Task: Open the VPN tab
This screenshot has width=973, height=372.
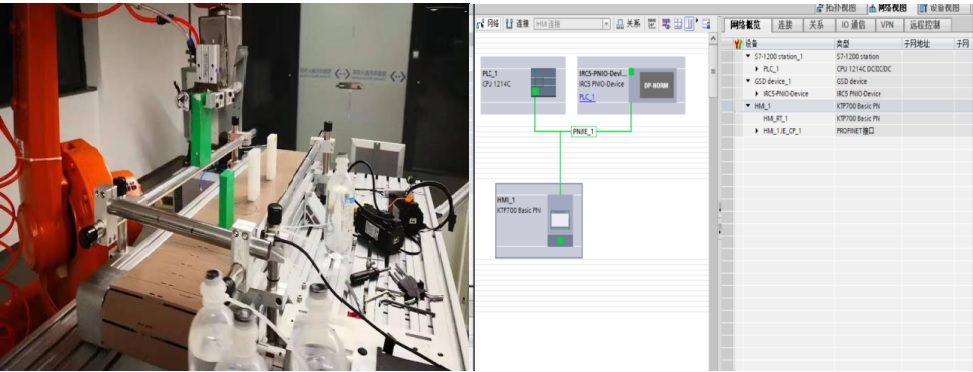Action: [887, 25]
